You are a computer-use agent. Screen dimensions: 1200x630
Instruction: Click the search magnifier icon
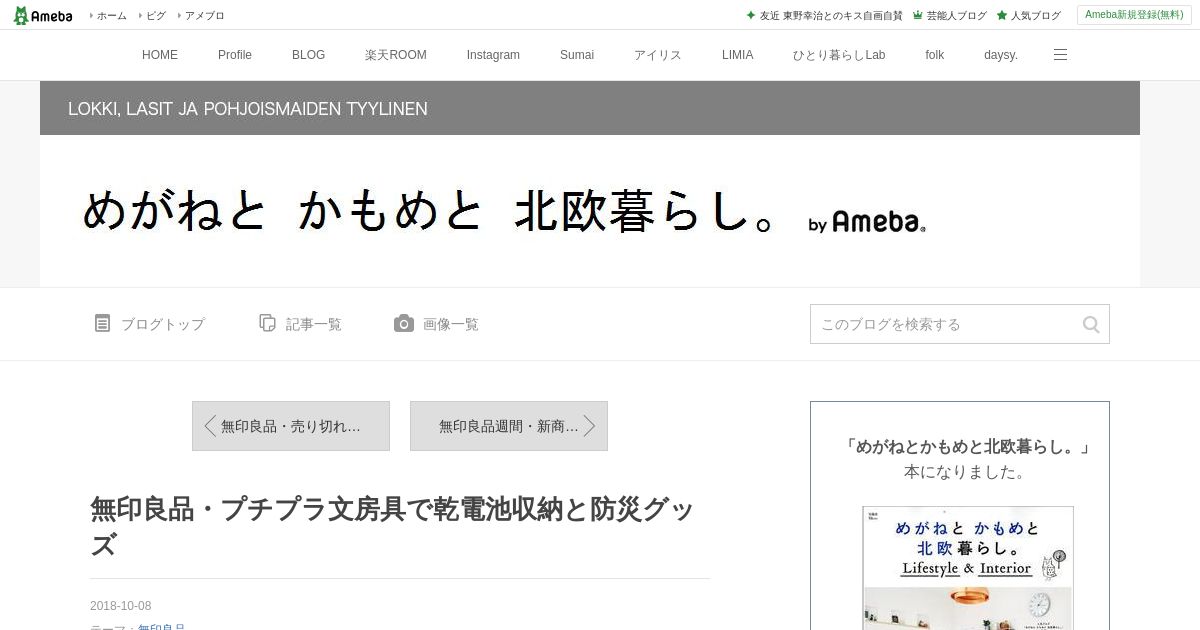pos(1091,324)
